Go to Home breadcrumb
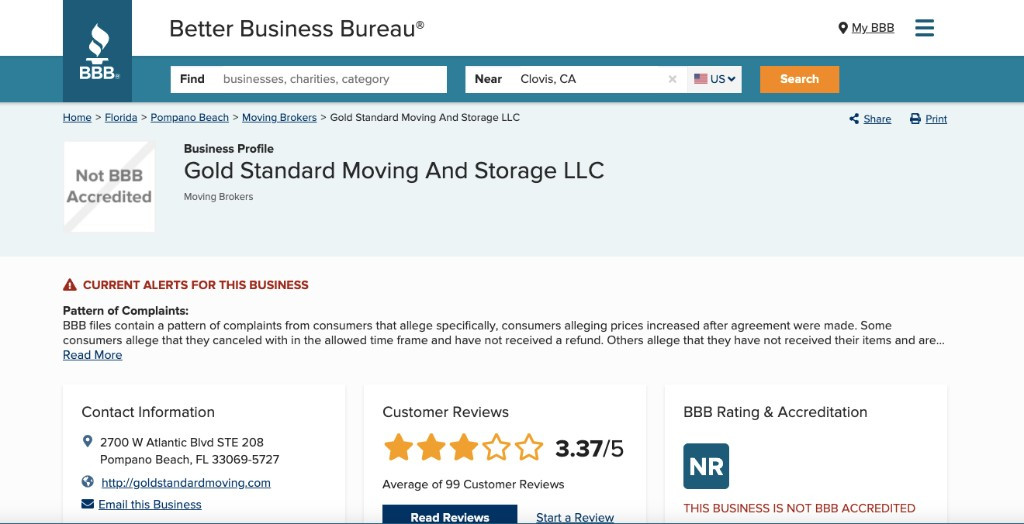 pyautogui.click(x=77, y=118)
